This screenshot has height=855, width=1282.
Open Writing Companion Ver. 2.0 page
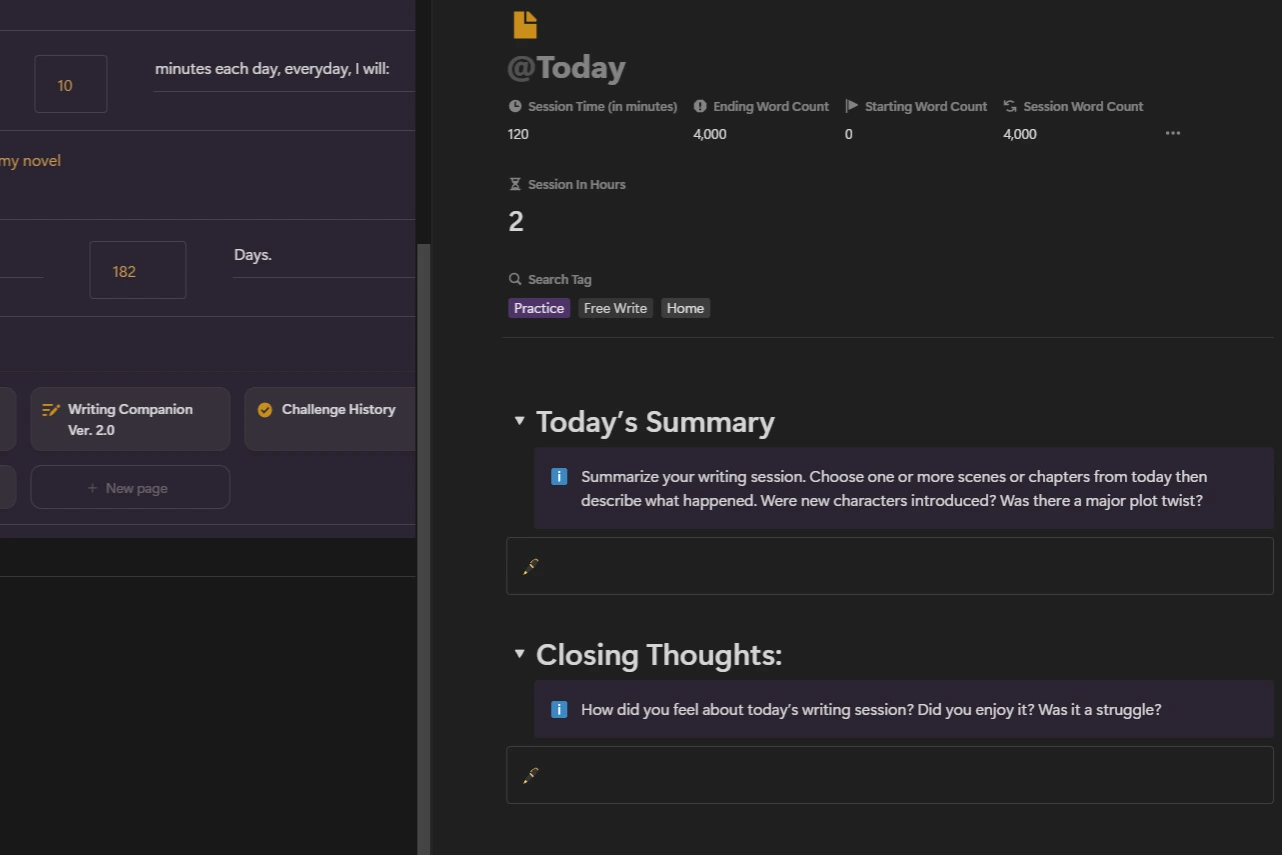click(130, 419)
